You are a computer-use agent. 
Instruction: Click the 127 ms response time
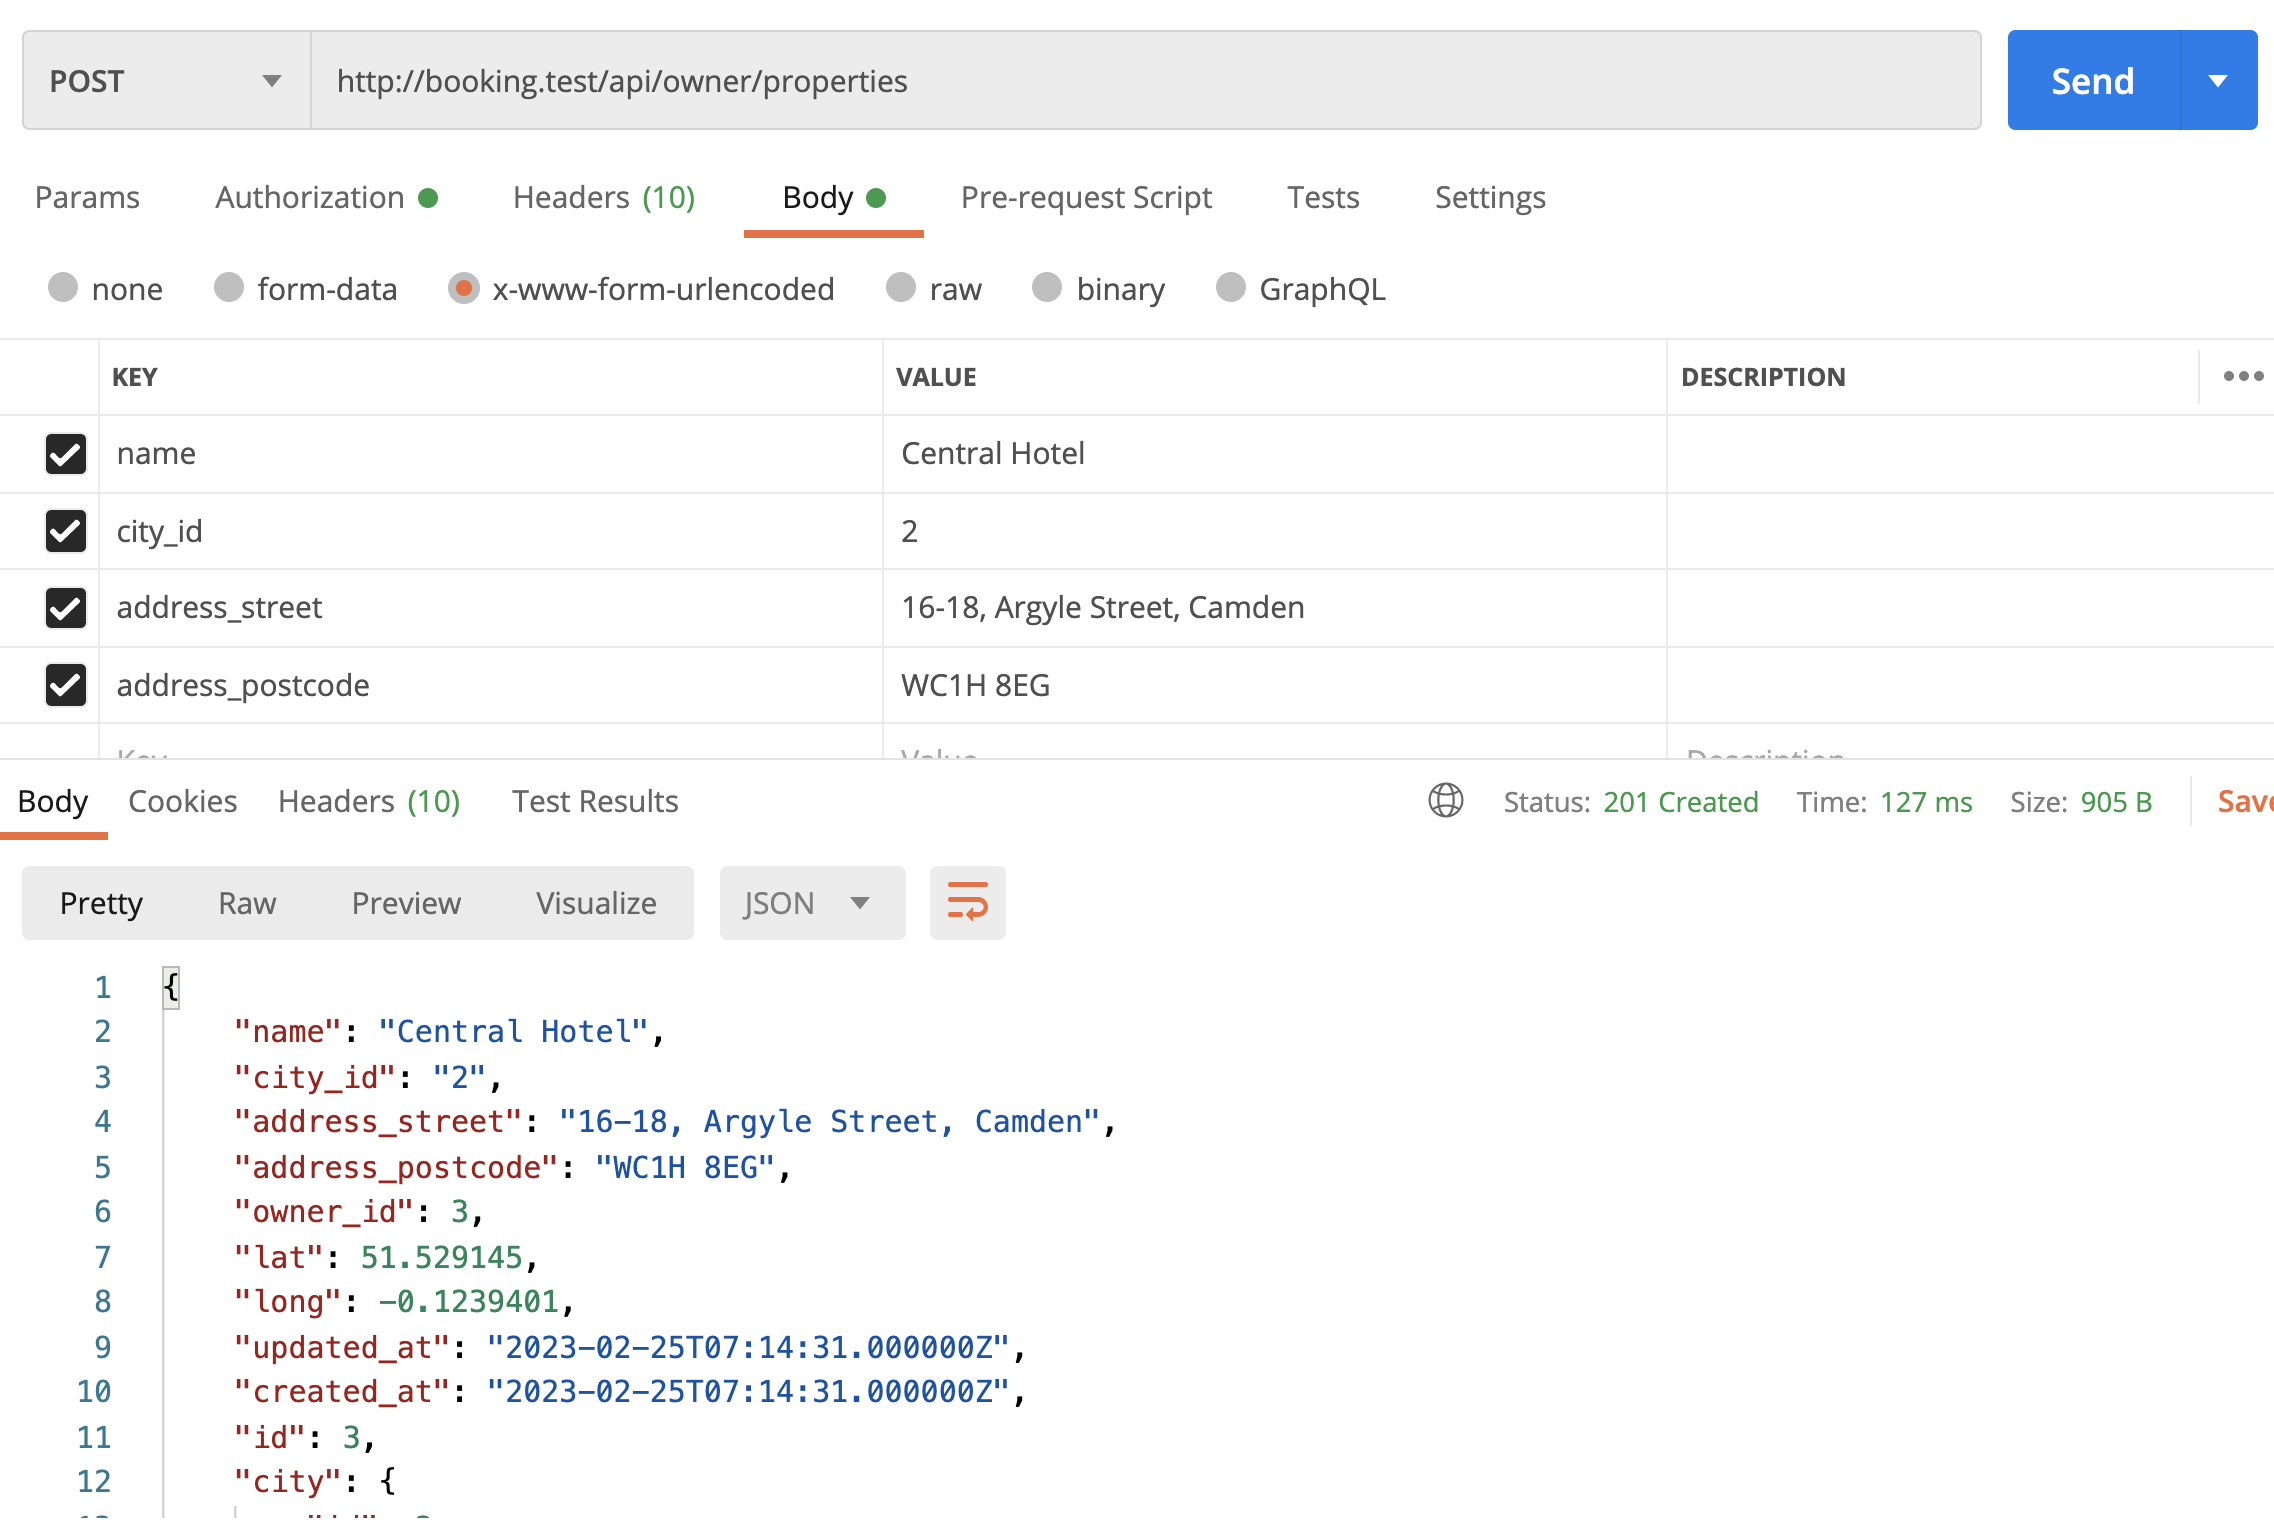1926,802
